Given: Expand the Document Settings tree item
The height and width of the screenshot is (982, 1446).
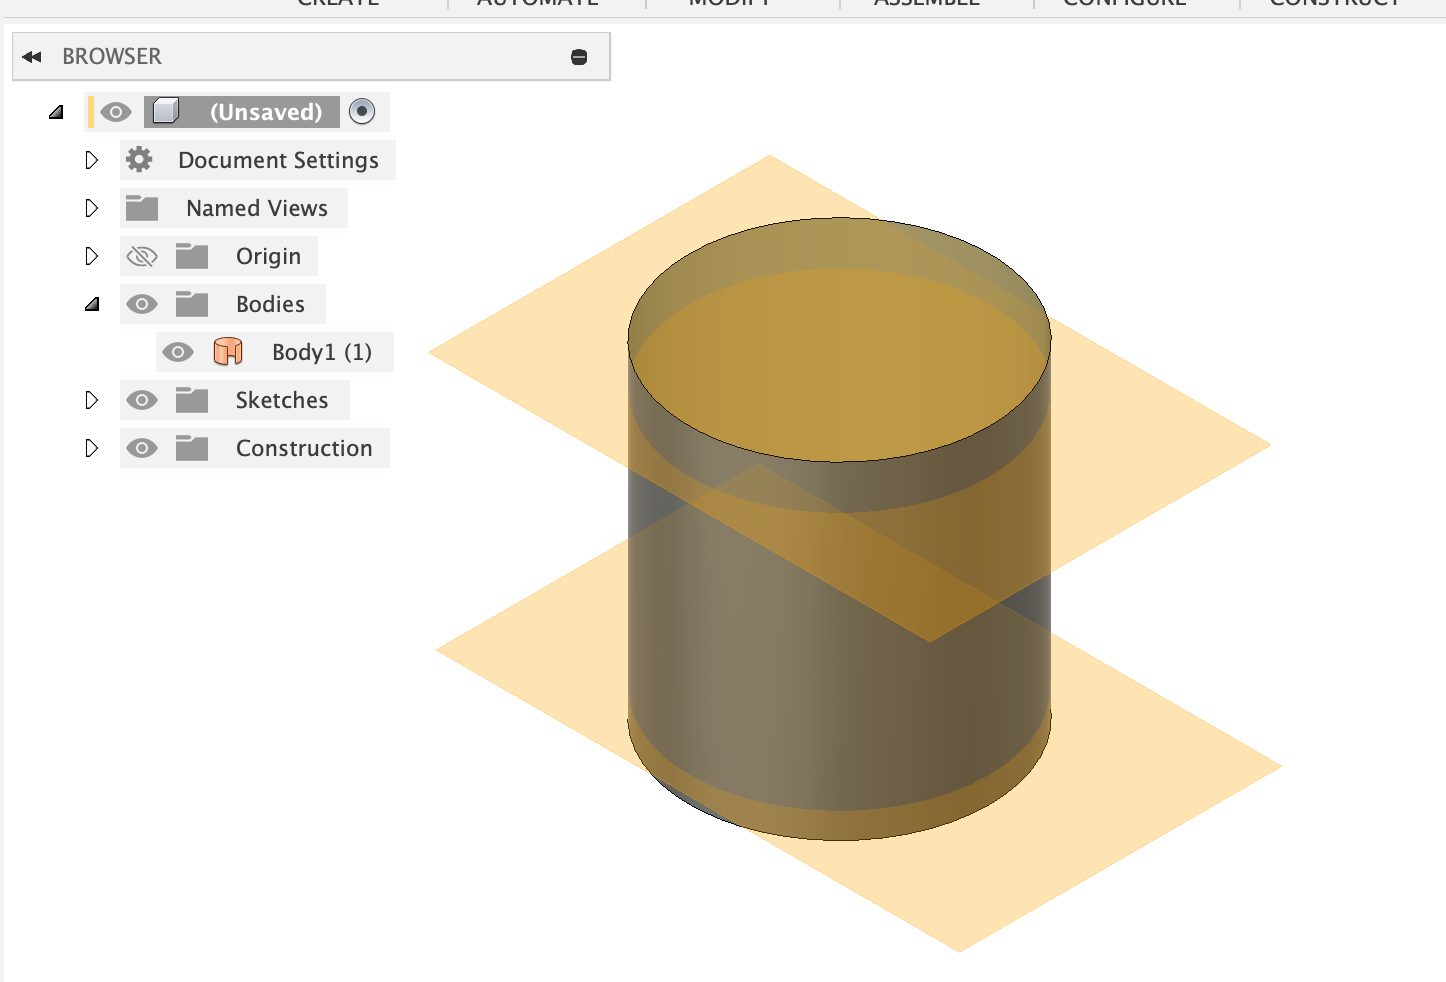Looking at the screenshot, I should tap(91, 160).
